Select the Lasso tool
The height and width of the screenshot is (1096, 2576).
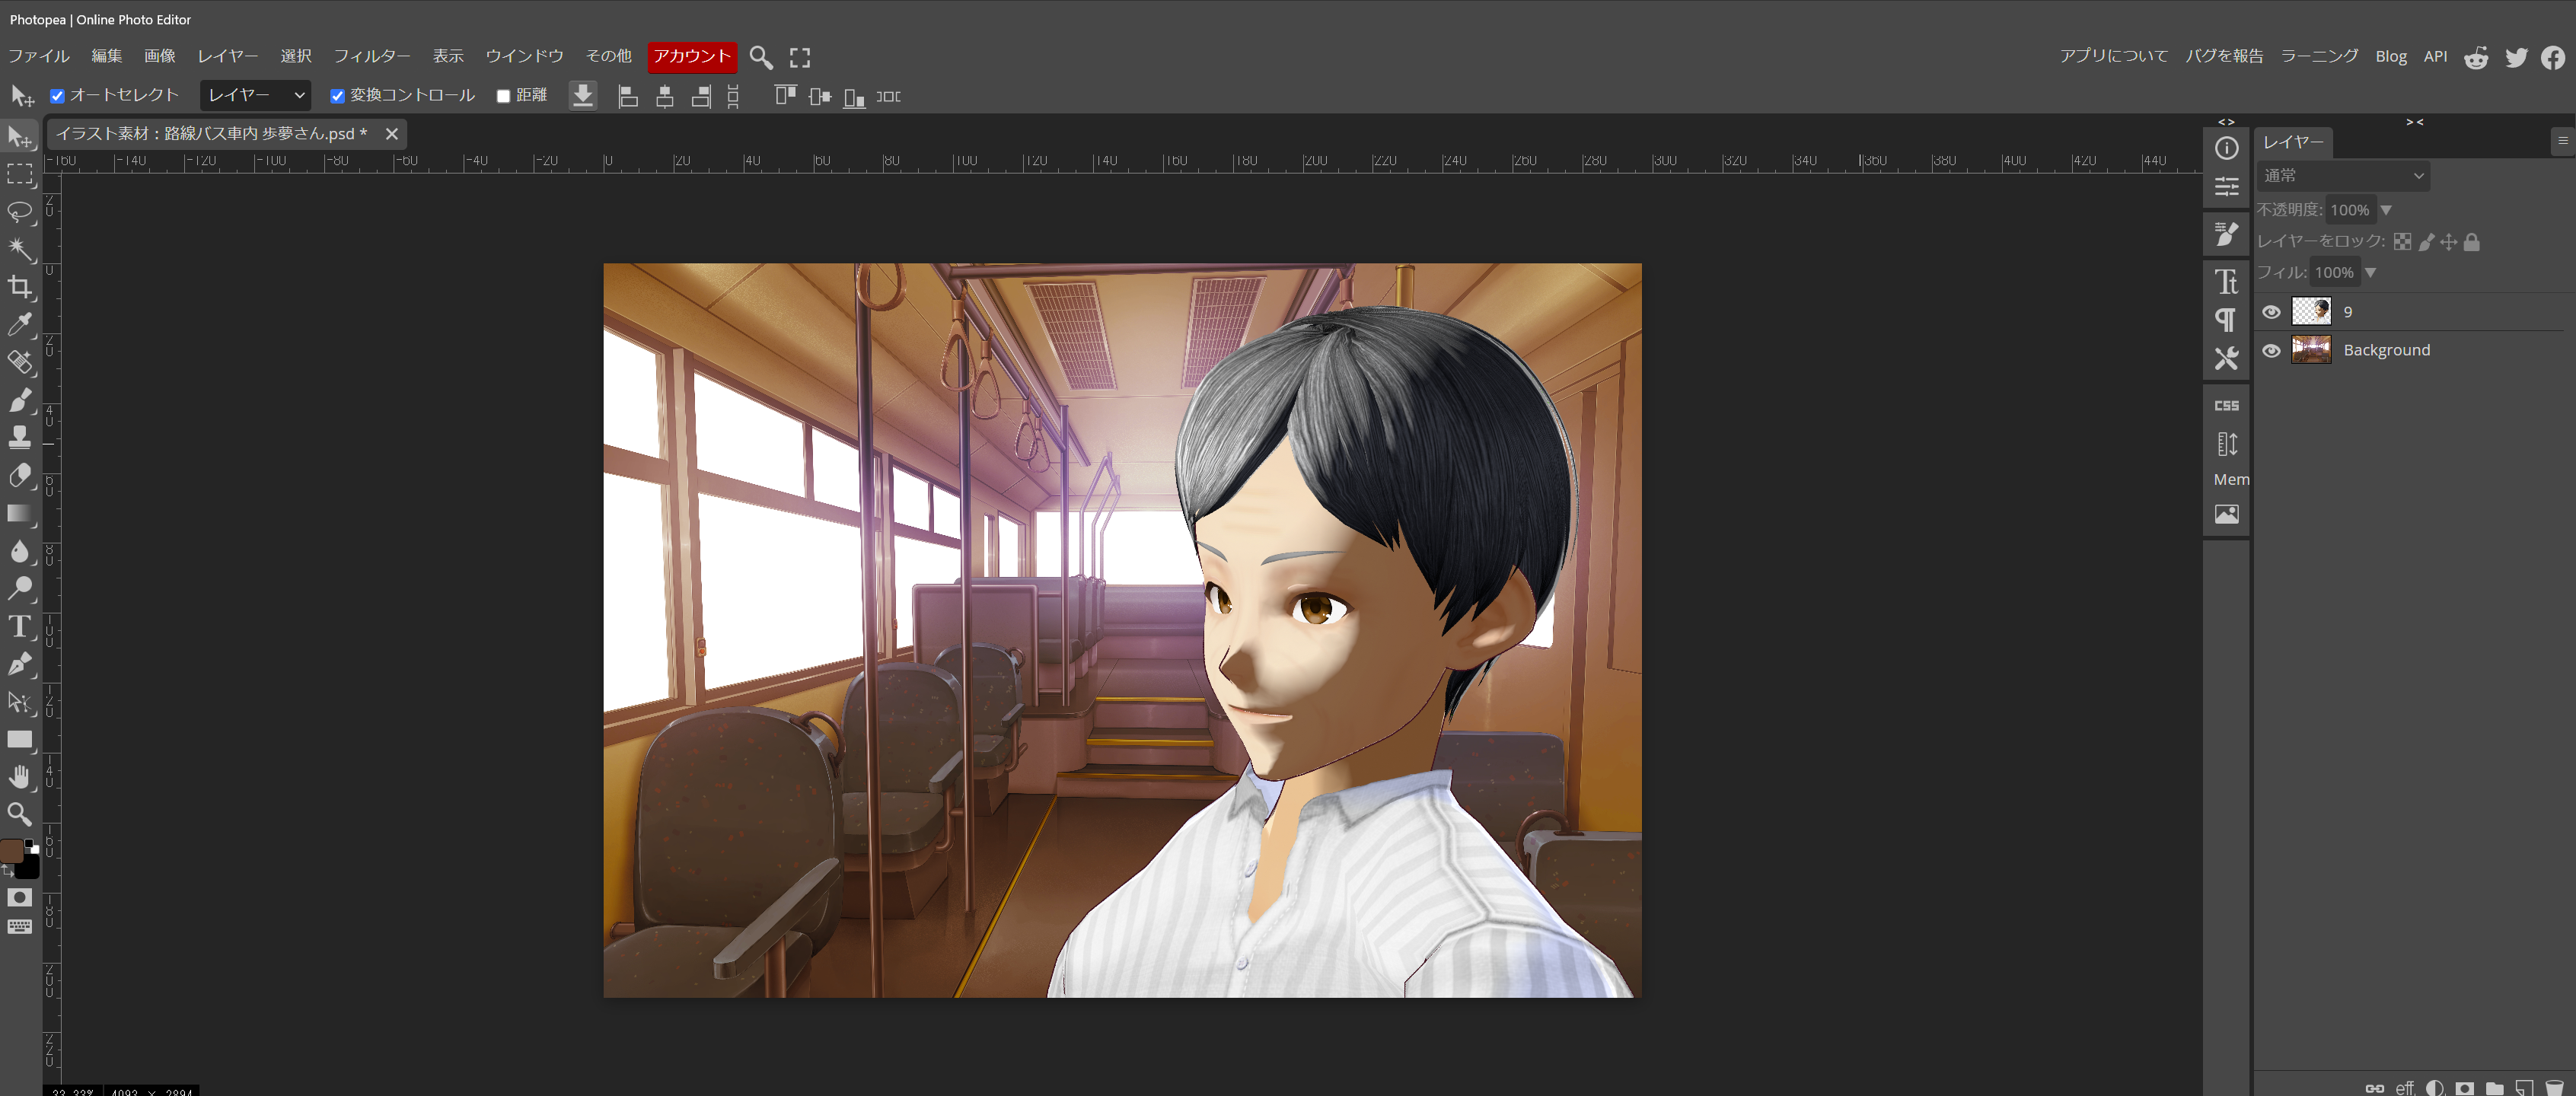click(x=19, y=212)
